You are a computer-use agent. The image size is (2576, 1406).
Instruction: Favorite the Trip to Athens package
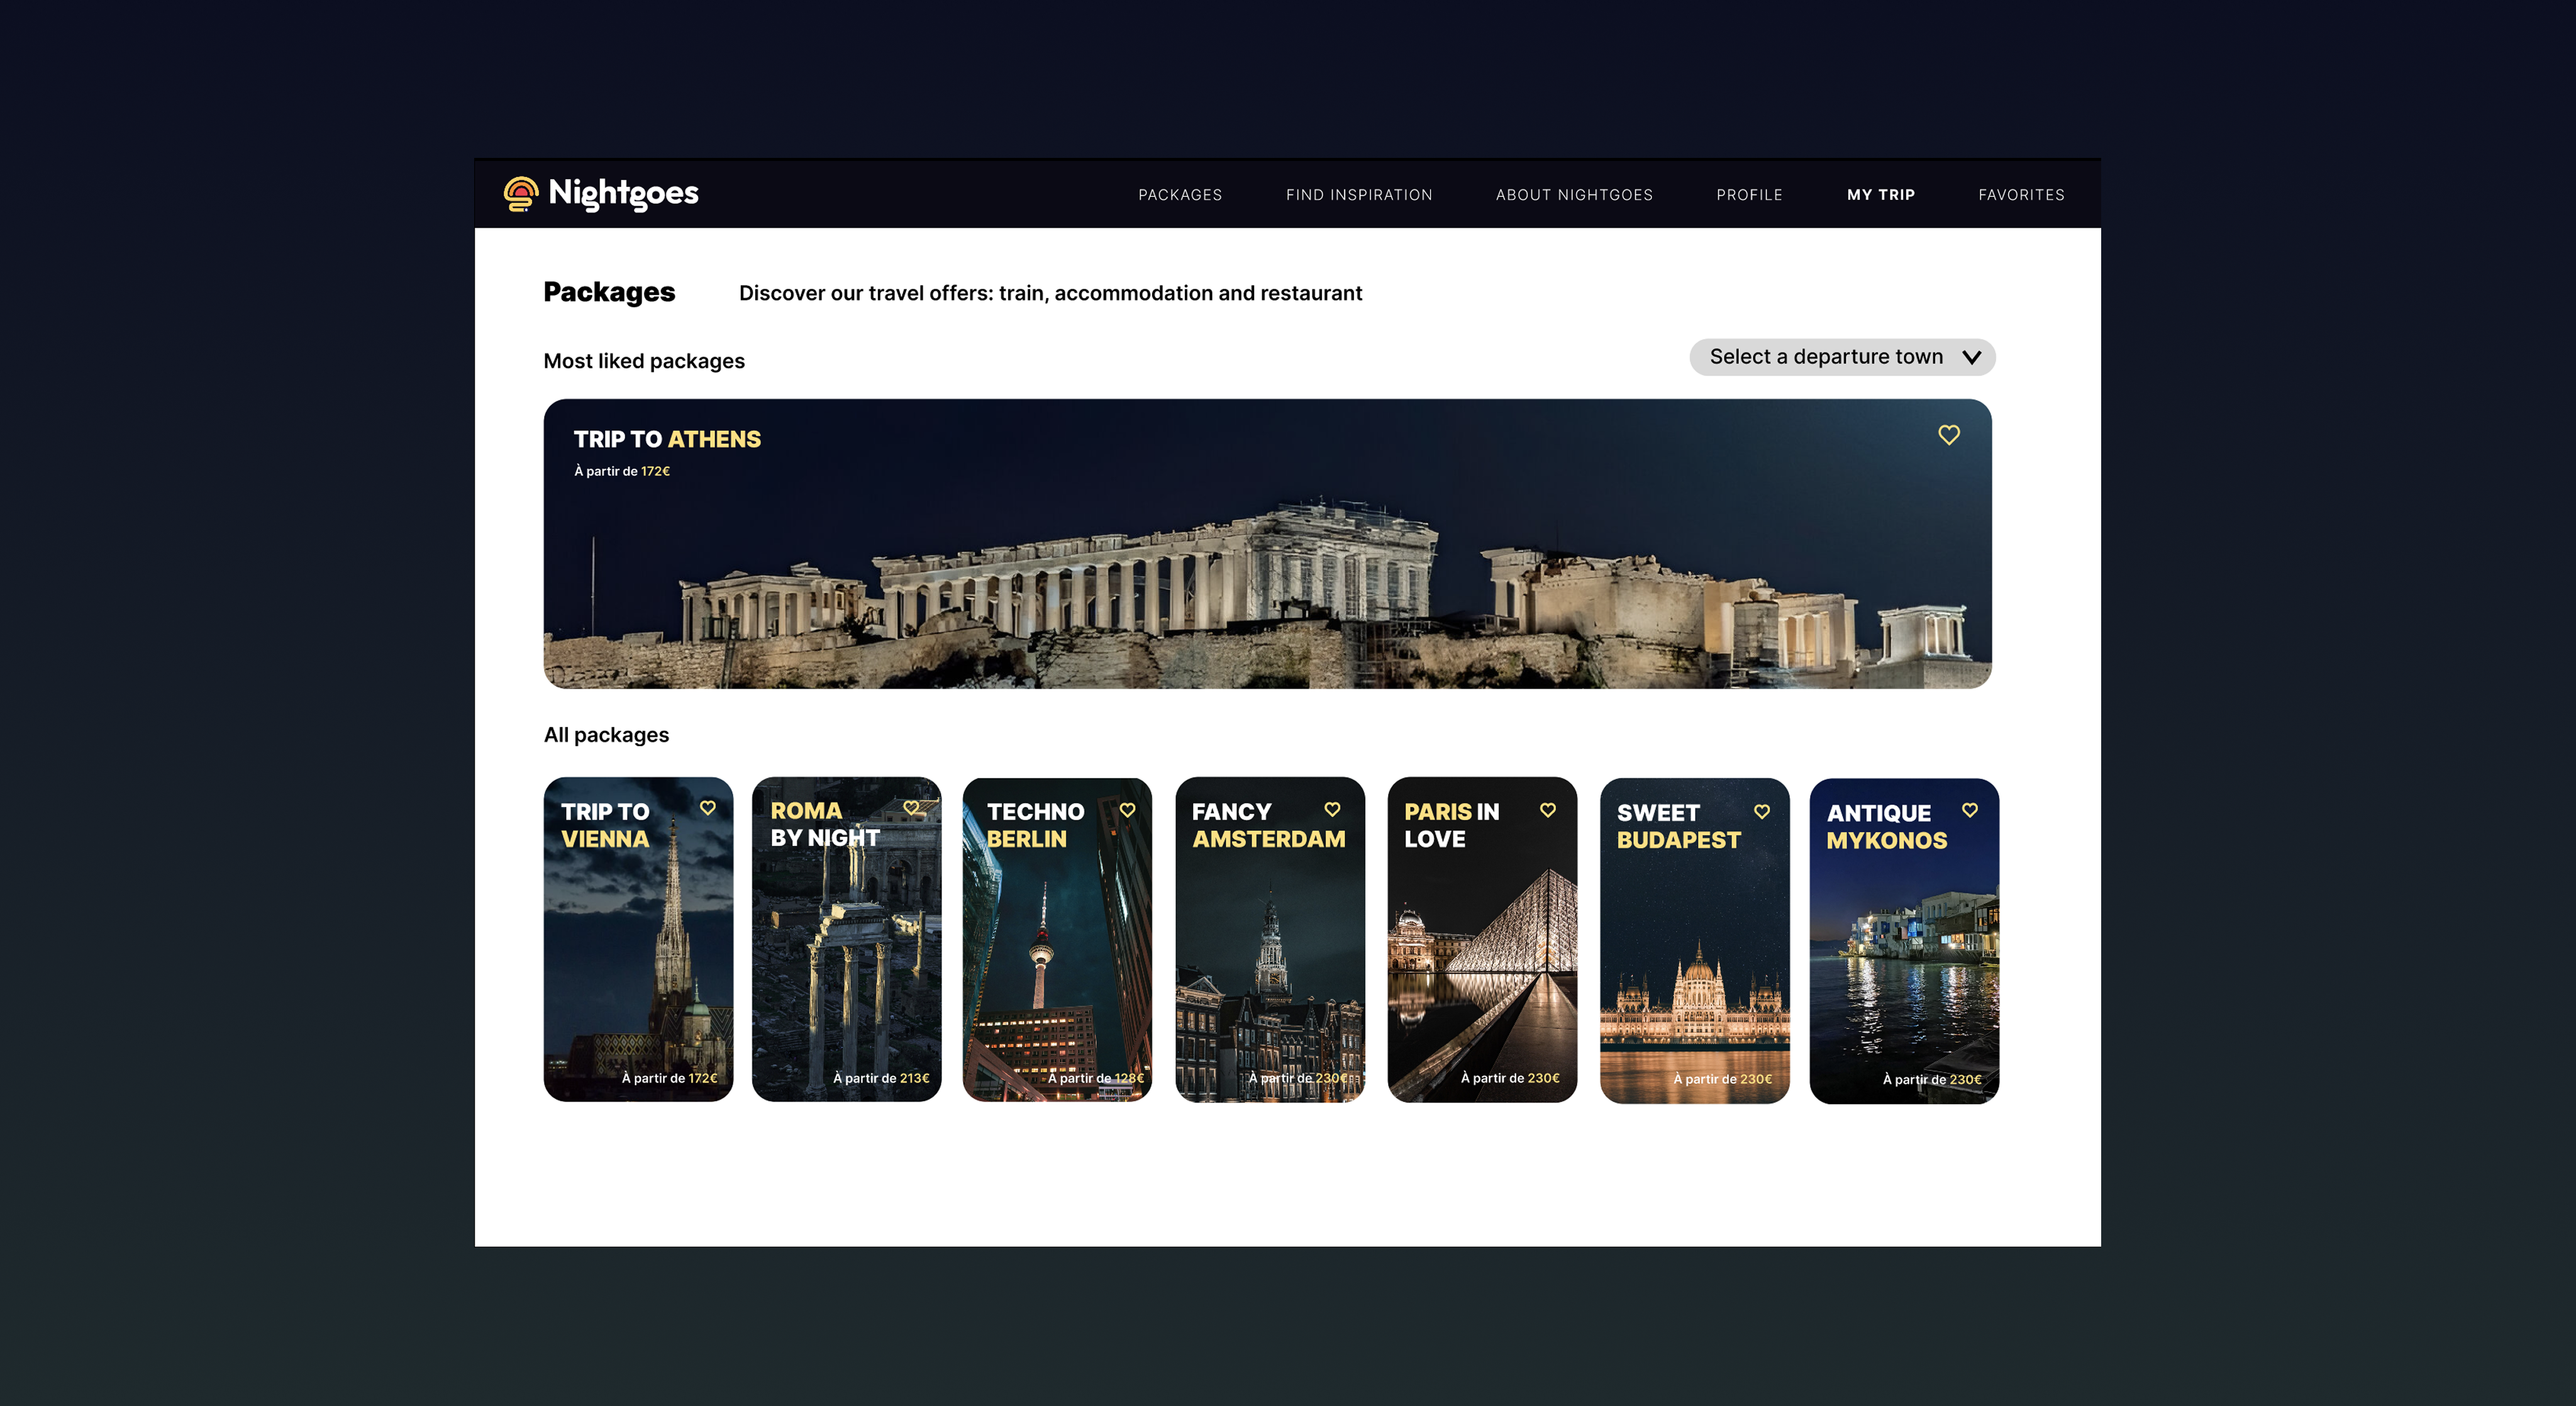[1948, 435]
